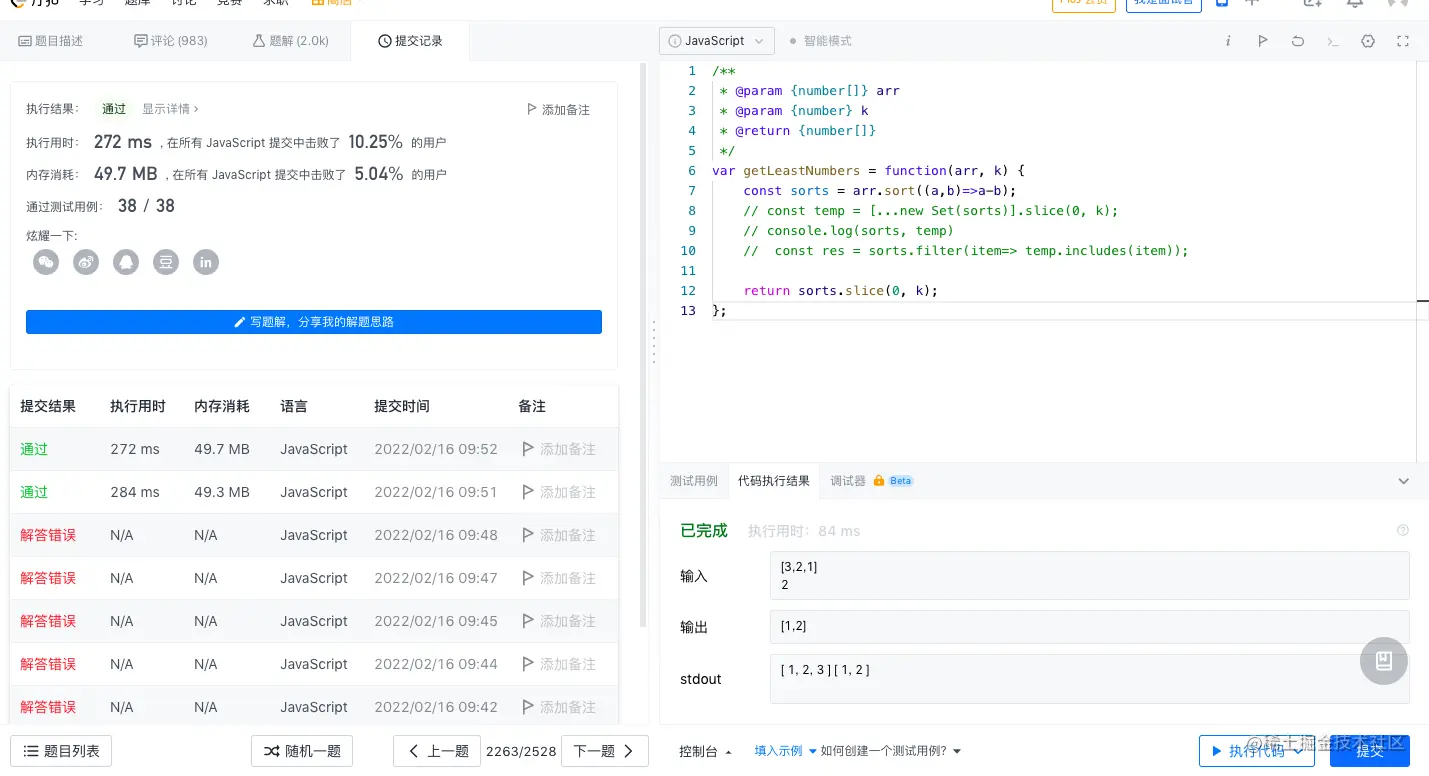Open the 通过 submission with 272 ms
The height and width of the screenshot is (776, 1429).
tap(34, 449)
